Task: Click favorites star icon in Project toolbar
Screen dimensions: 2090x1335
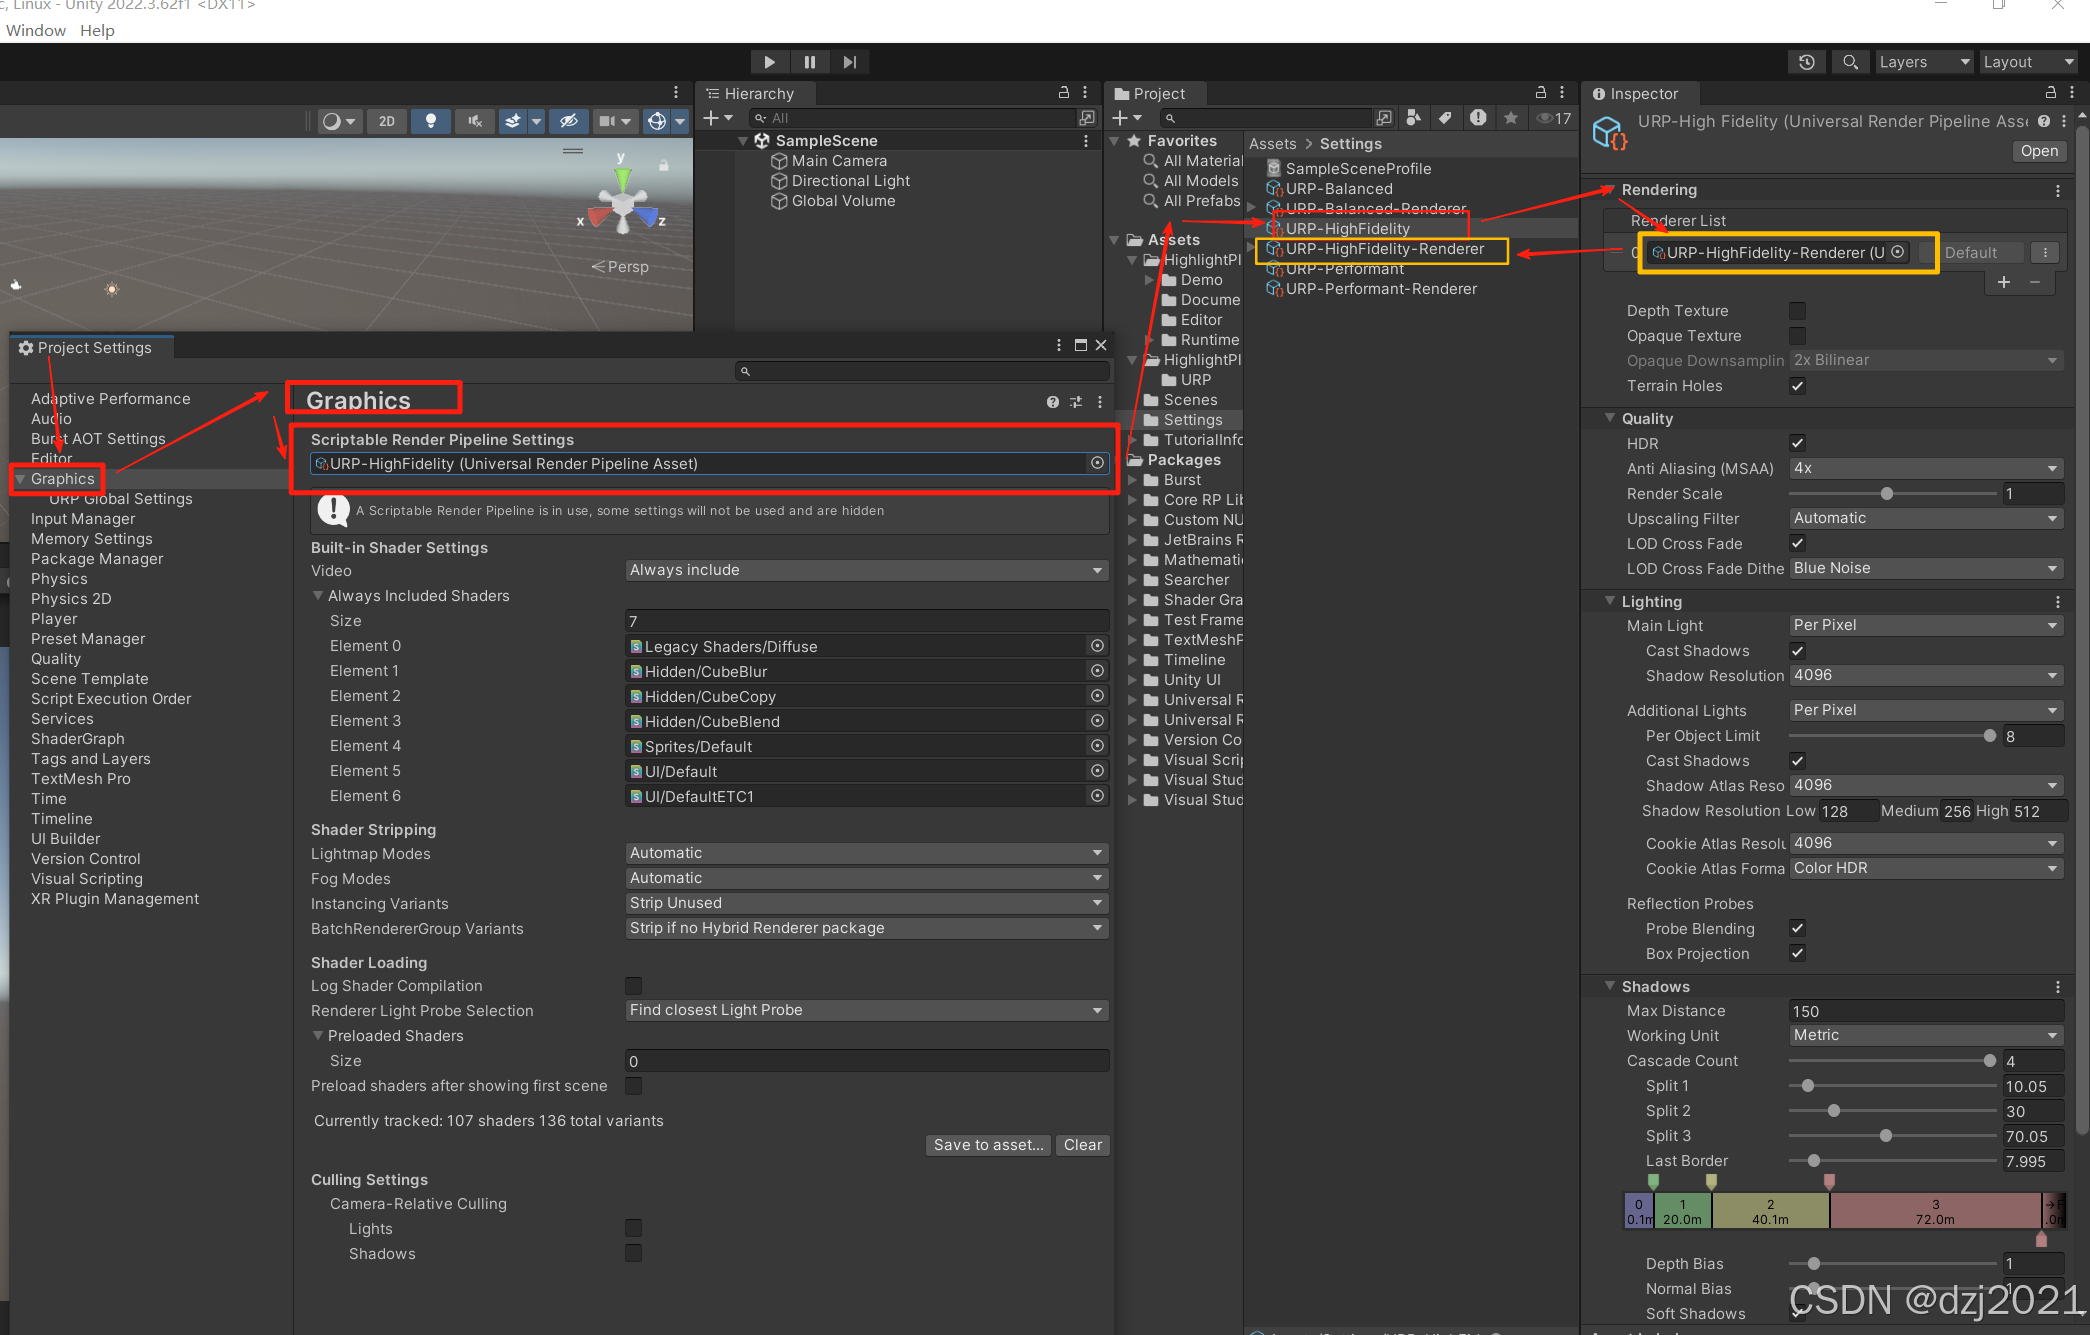Action: tap(1511, 118)
